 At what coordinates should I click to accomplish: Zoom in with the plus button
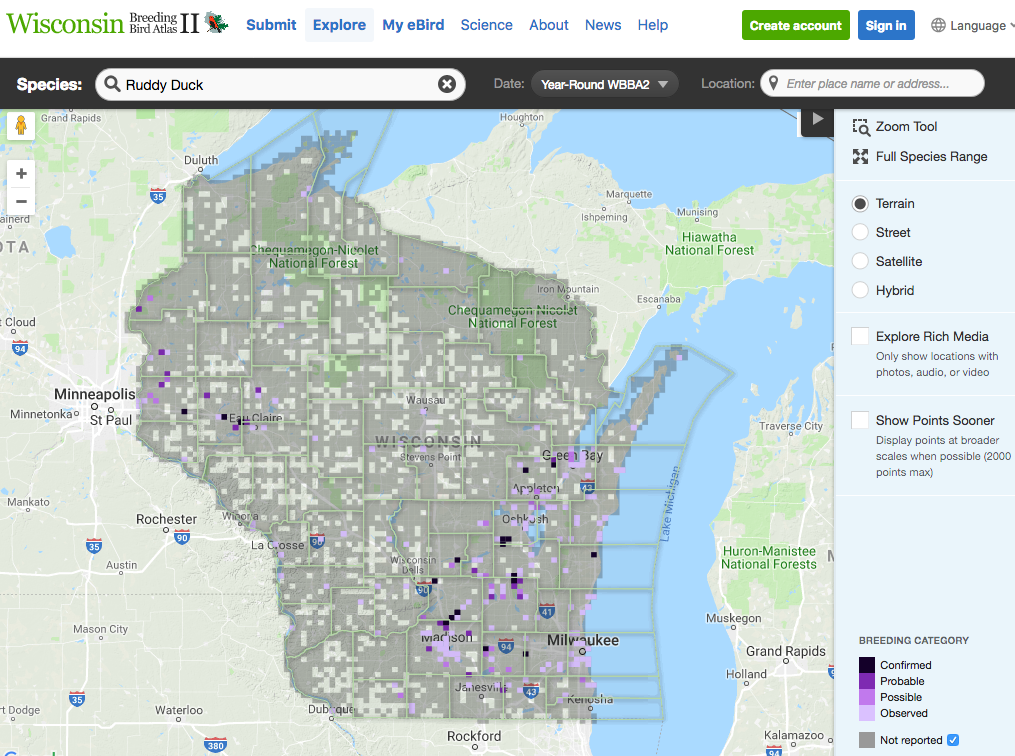[21, 173]
